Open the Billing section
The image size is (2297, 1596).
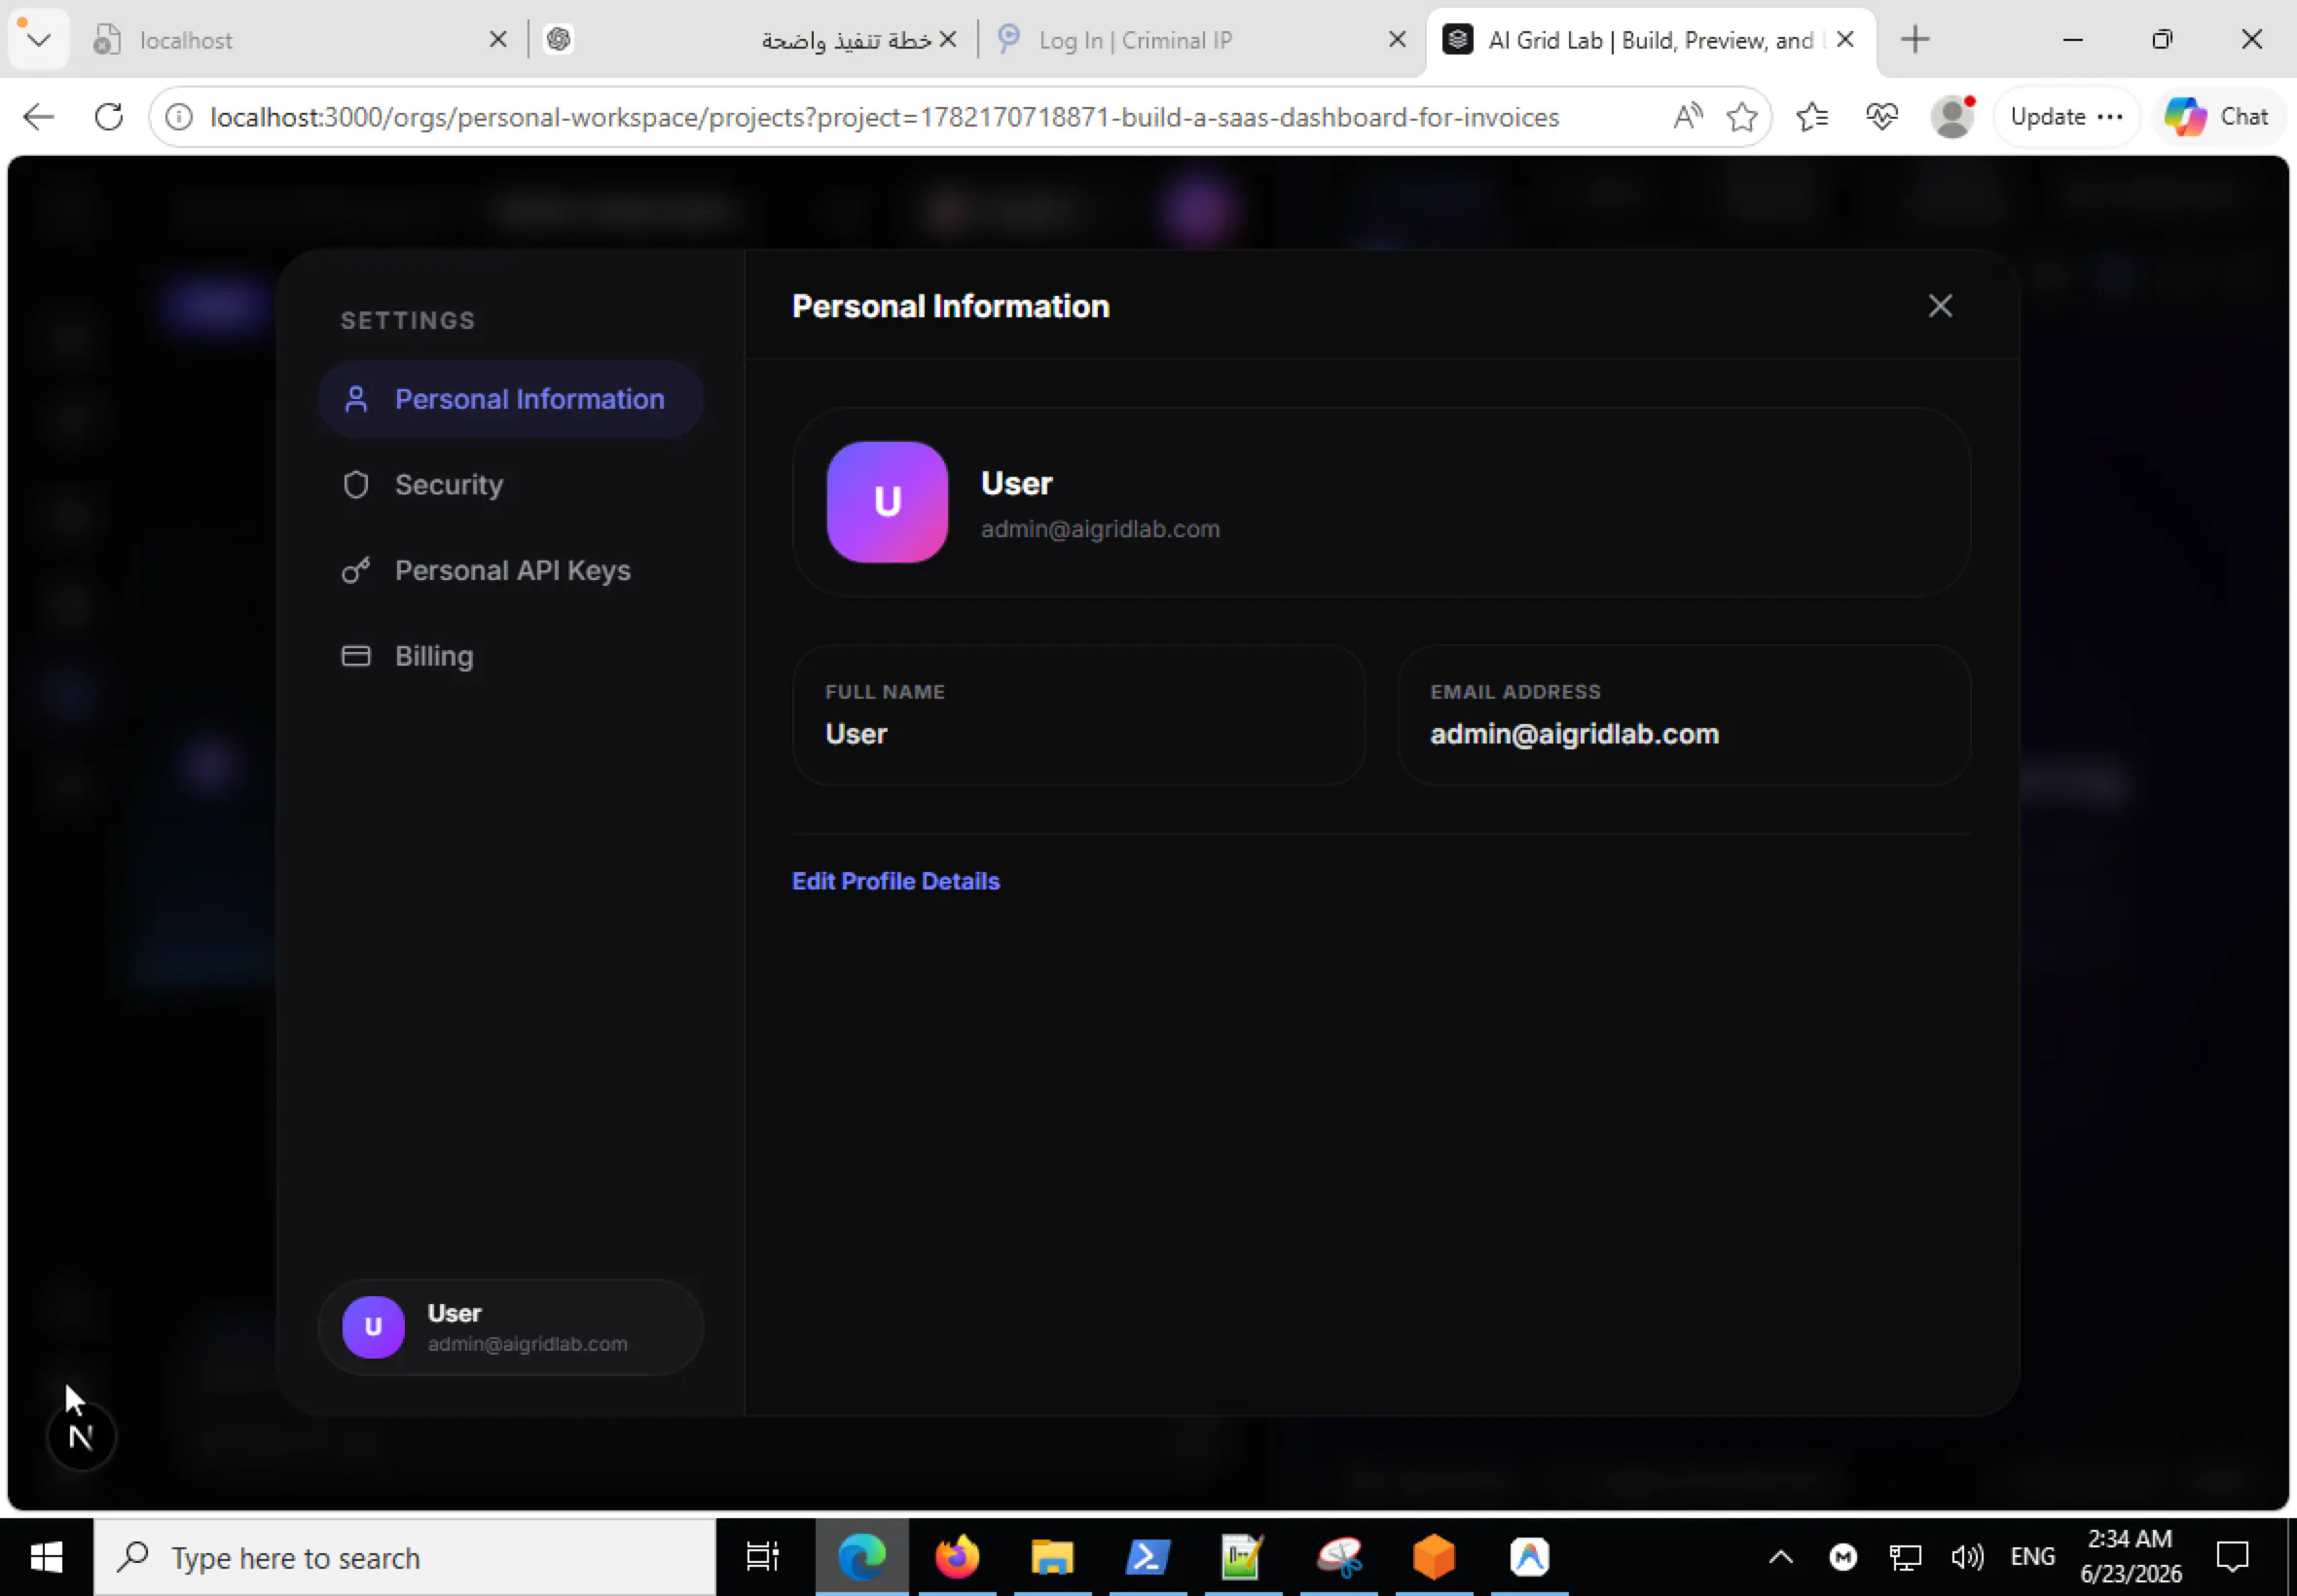[510, 656]
